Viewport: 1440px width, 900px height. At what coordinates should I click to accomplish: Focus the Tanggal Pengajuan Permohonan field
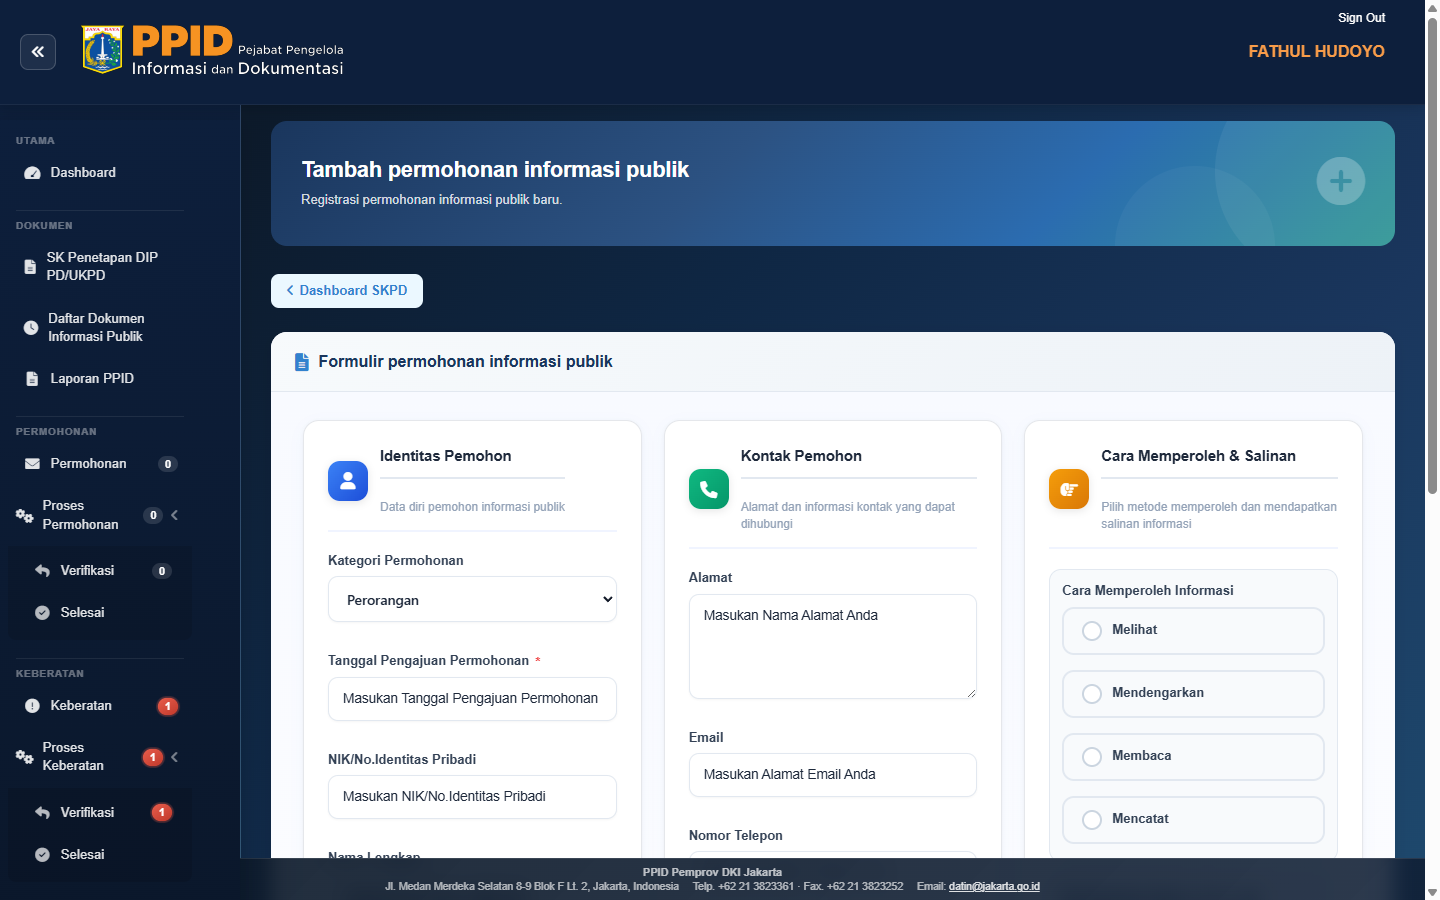click(472, 698)
